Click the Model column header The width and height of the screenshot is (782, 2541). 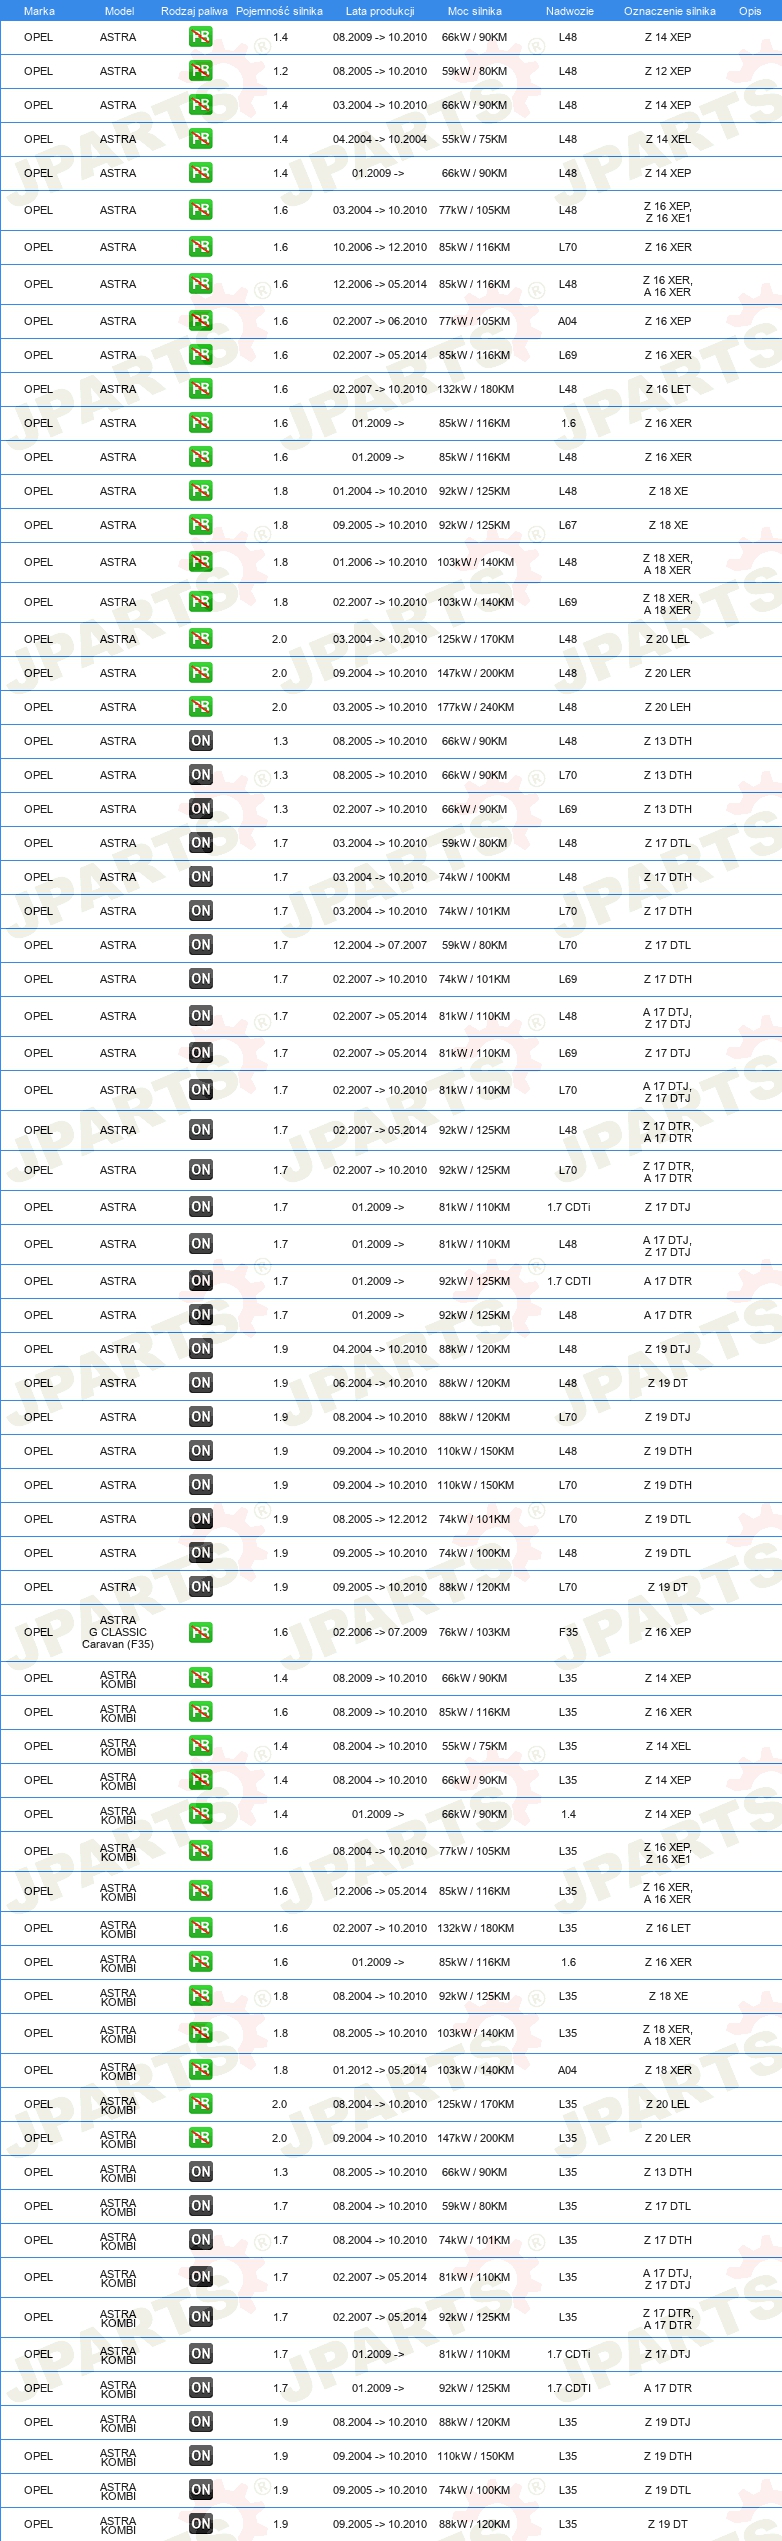click(x=119, y=11)
